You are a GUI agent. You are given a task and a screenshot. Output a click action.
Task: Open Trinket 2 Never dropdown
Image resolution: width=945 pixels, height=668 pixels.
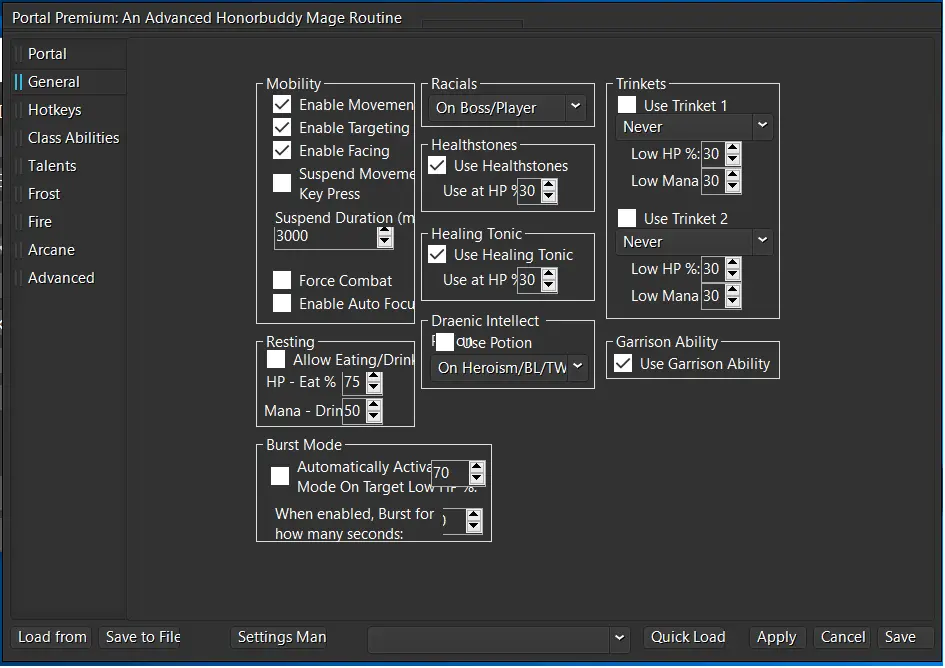click(x=694, y=242)
